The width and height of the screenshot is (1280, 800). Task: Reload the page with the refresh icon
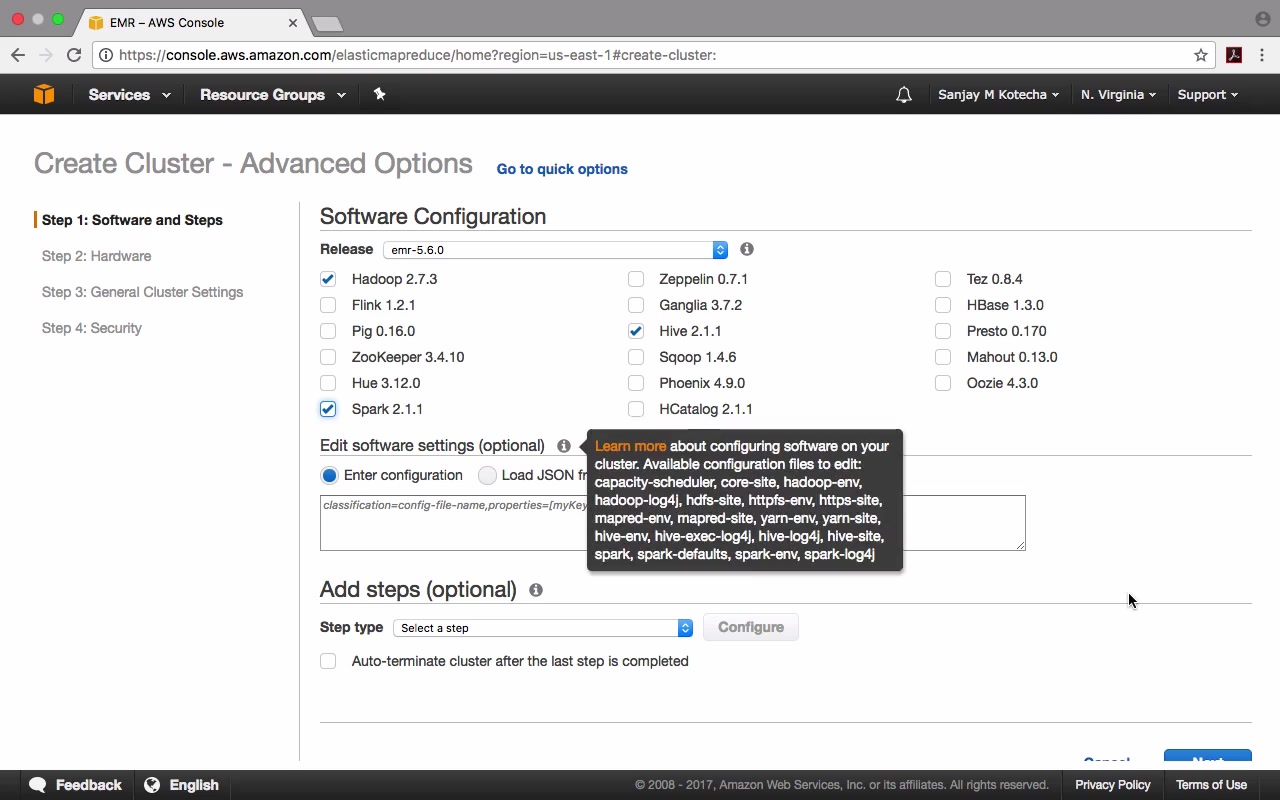[74, 55]
